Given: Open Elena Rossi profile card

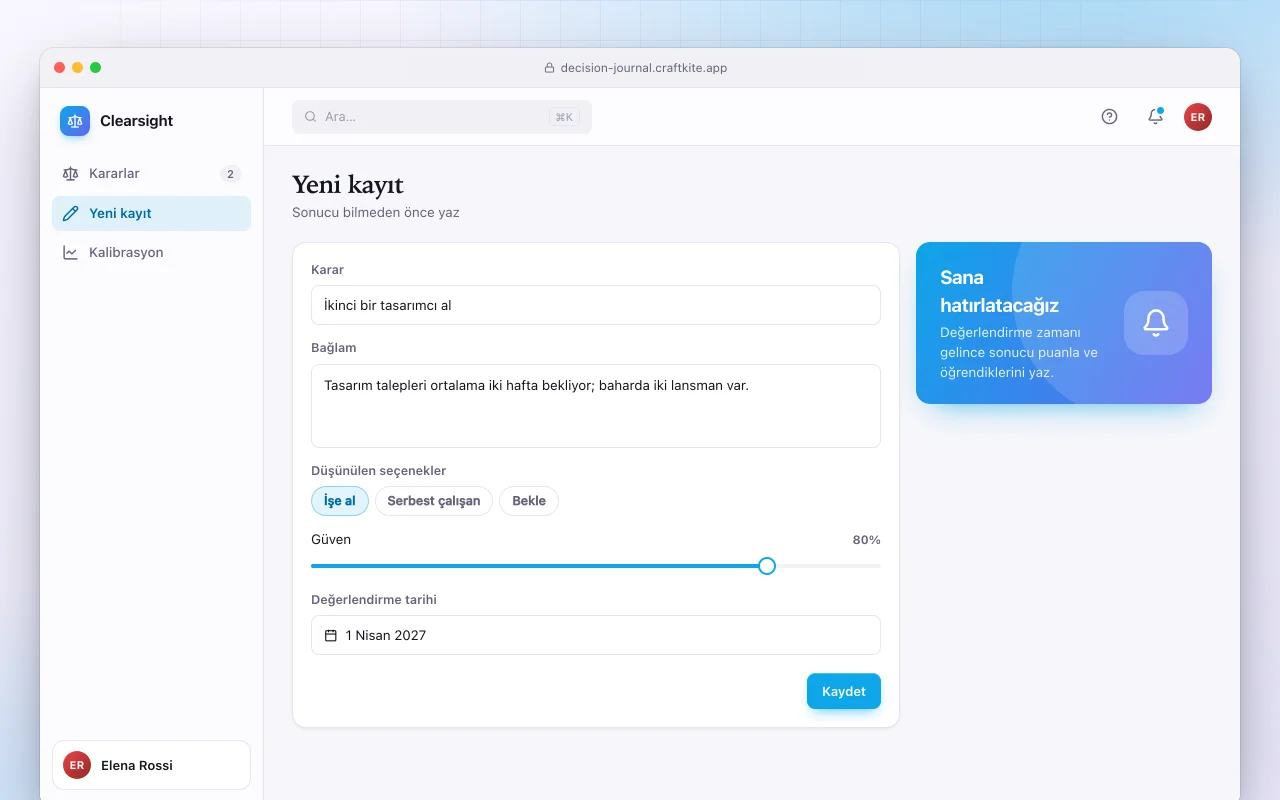Looking at the screenshot, I should pyautogui.click(x=151, y=765).
